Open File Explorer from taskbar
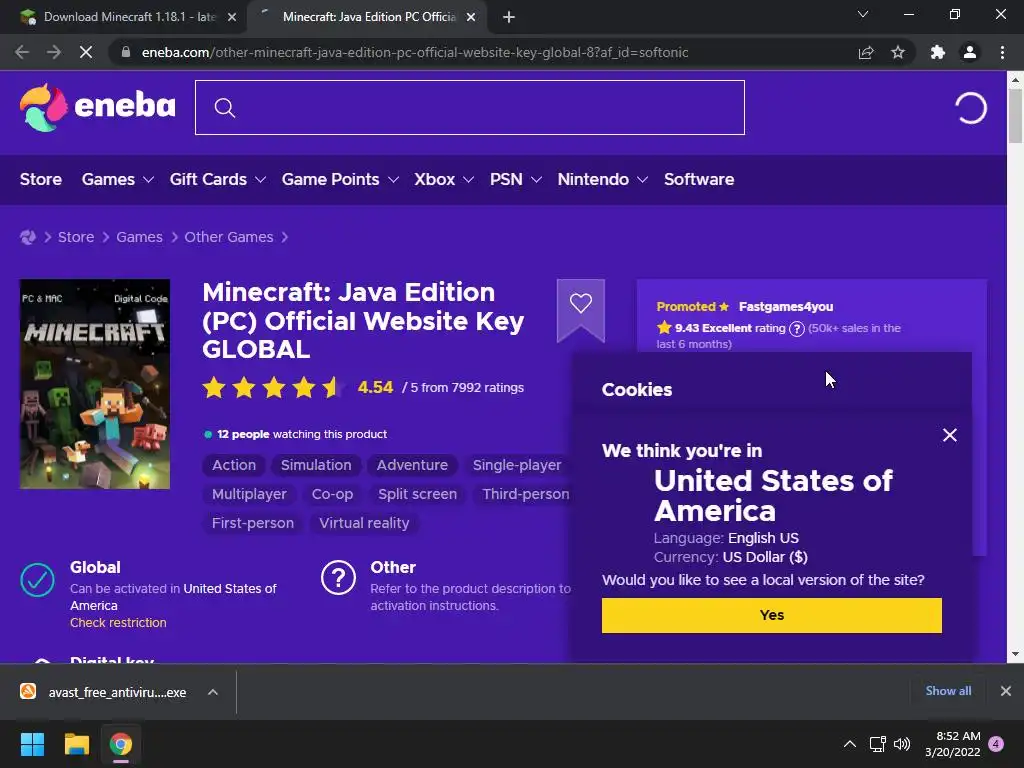The width and height of the screenshot is (1024, 768). pyautogui.click(x=76, y=744)
